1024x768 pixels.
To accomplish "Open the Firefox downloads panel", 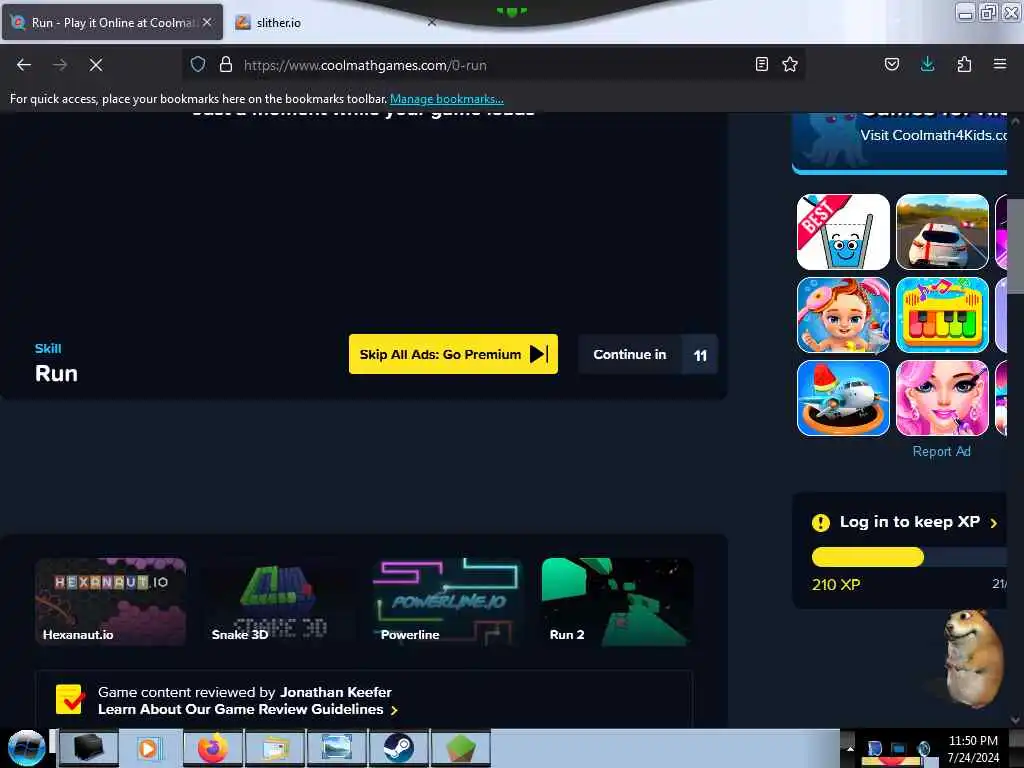I will 927,64.
